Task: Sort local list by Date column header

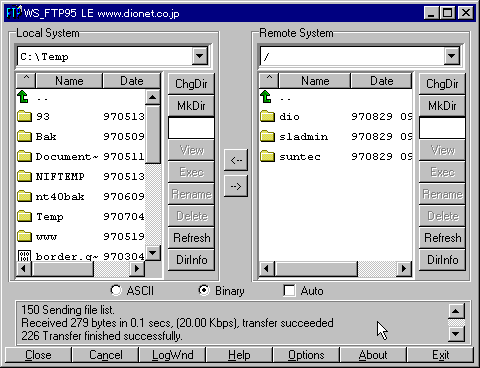Action: tap(132, 81)
